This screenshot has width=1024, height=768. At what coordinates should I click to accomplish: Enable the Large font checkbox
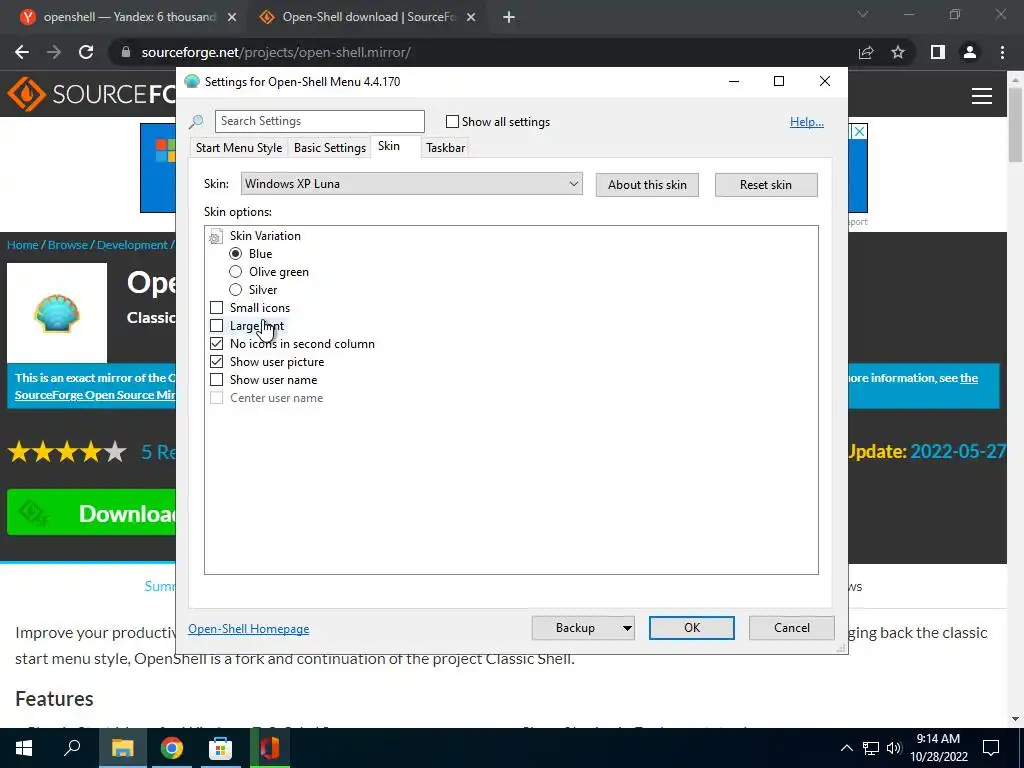click(x=216, y=325)
